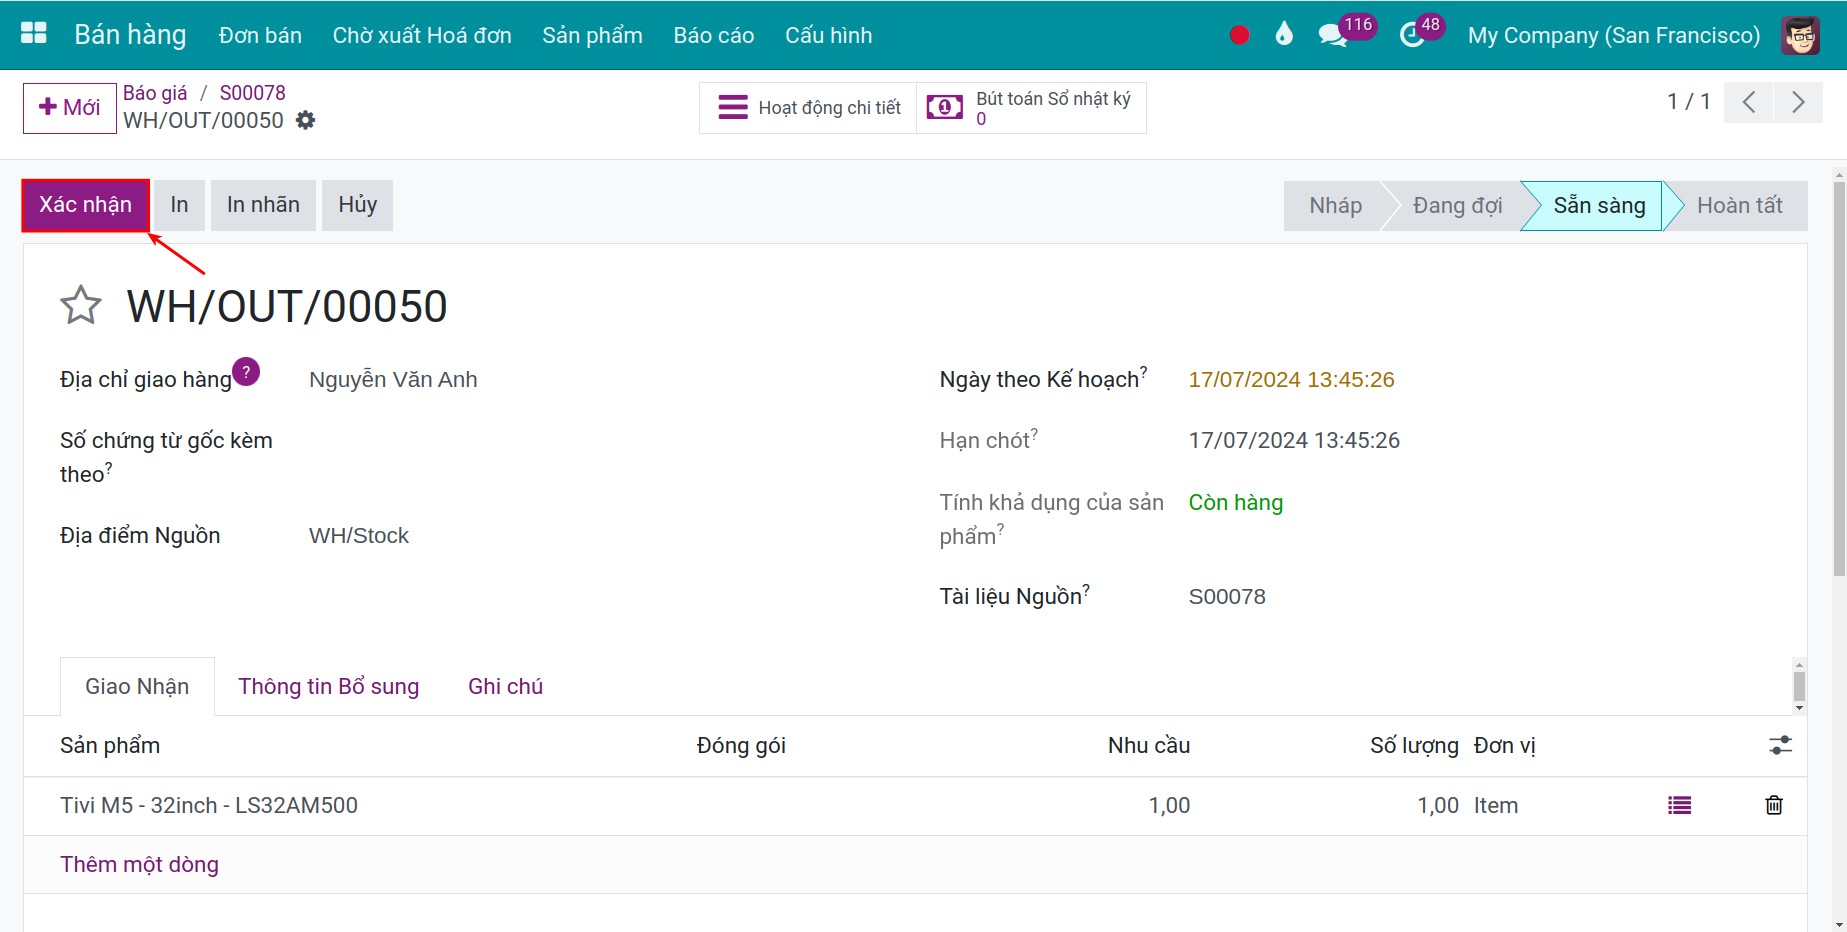Select the Đang đợi status stage
The width and height of the screenshot is (1847, 932).
1457,205
